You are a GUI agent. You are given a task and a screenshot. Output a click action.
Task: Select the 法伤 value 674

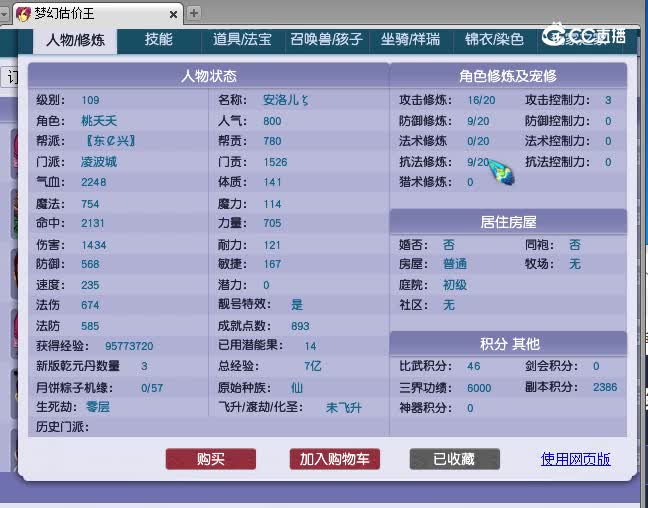tap(90, 305)
